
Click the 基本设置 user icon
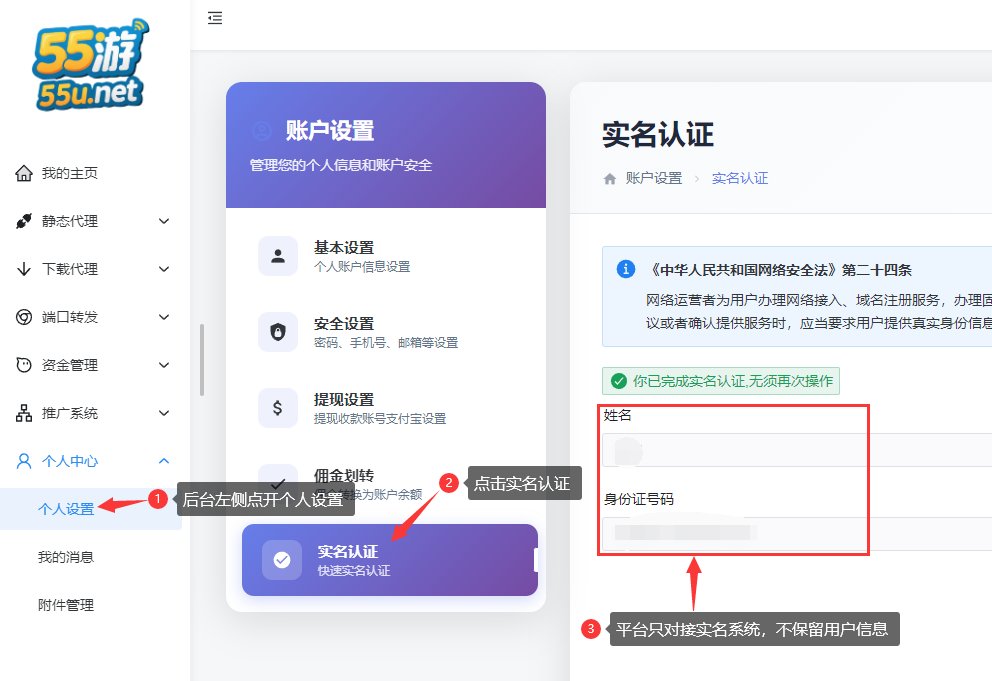278,256
